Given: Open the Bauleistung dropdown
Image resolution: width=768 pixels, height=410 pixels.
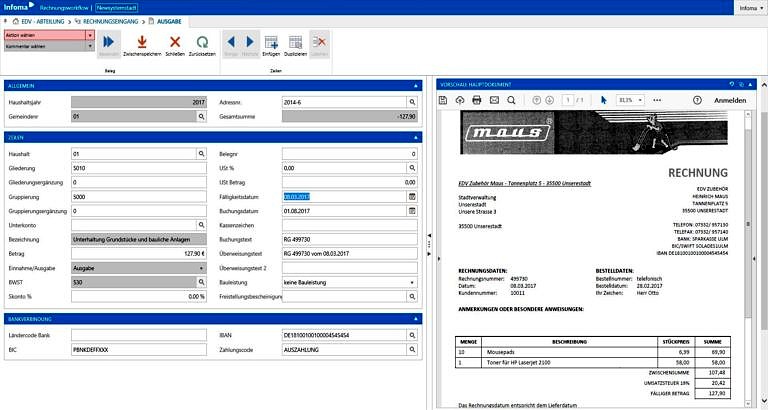Looking at the screenshot, I should 412,283.
